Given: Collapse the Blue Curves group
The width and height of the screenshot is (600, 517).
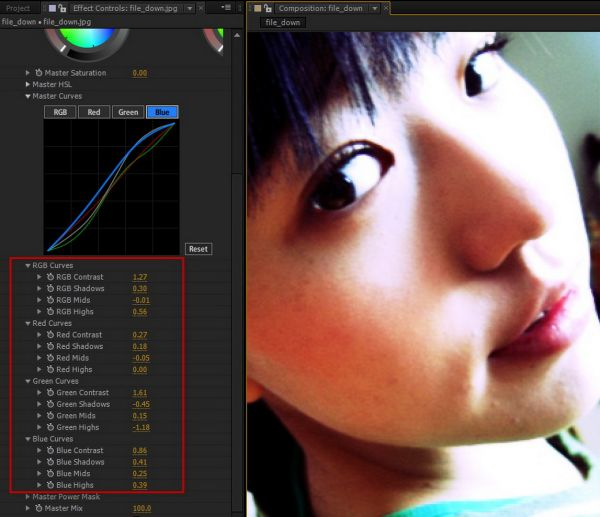Looking at the screenshot, I should (28, 439).
